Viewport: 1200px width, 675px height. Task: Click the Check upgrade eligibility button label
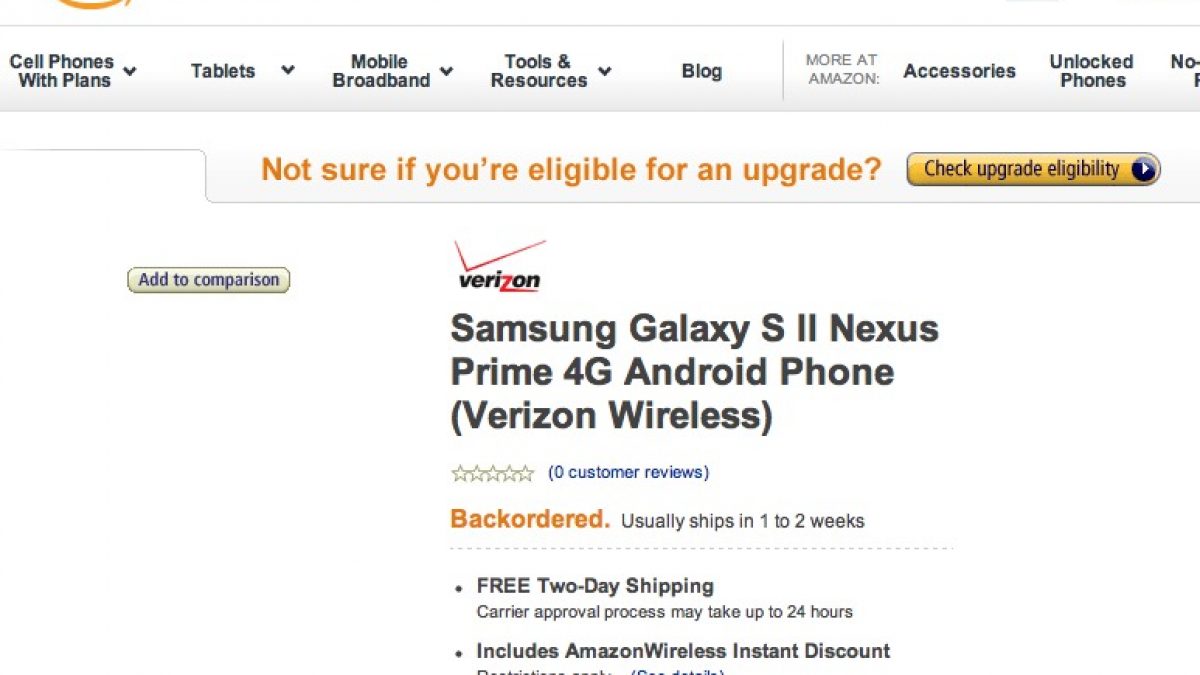pos(1021,169)
